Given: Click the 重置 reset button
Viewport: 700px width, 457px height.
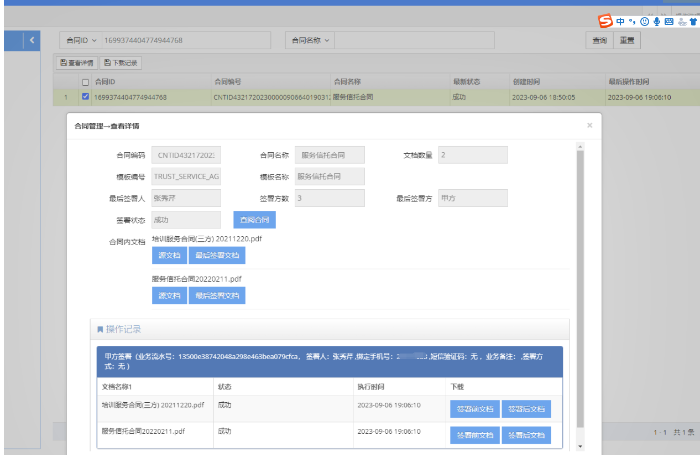Looking at the screenshot, I should coord(627,40).
